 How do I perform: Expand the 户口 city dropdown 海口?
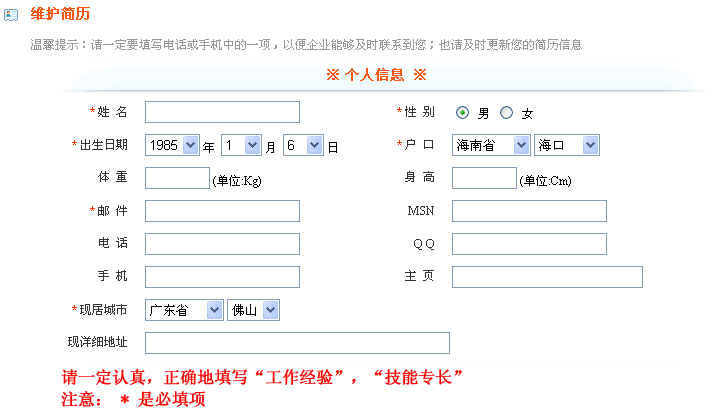(x=566, y=146)
